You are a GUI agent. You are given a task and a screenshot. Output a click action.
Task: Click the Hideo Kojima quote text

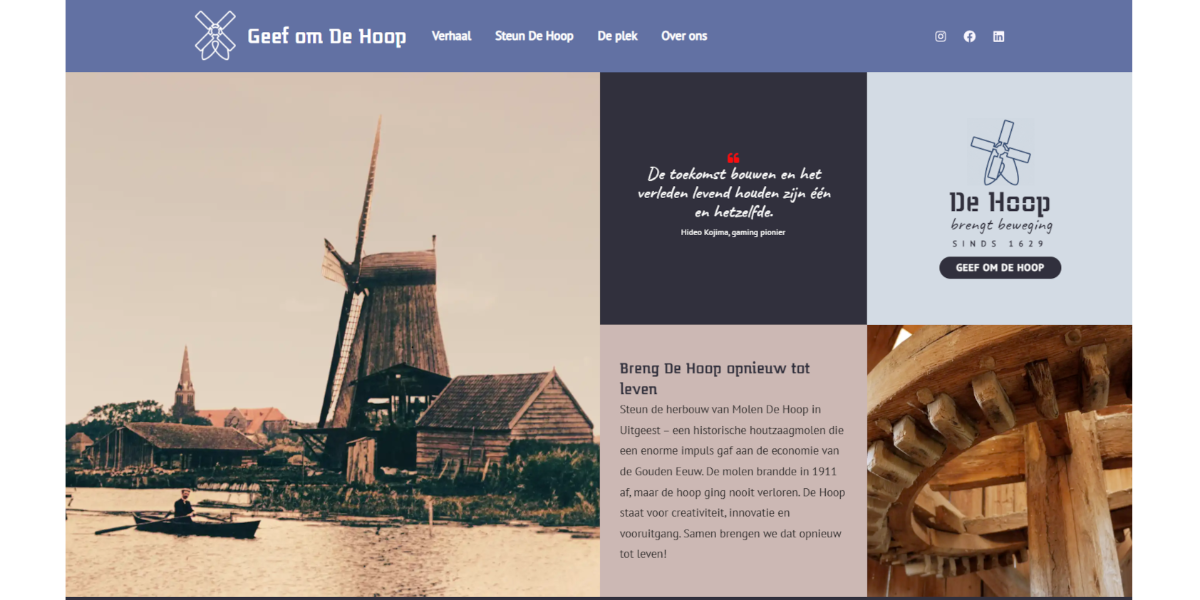point(734,193)
